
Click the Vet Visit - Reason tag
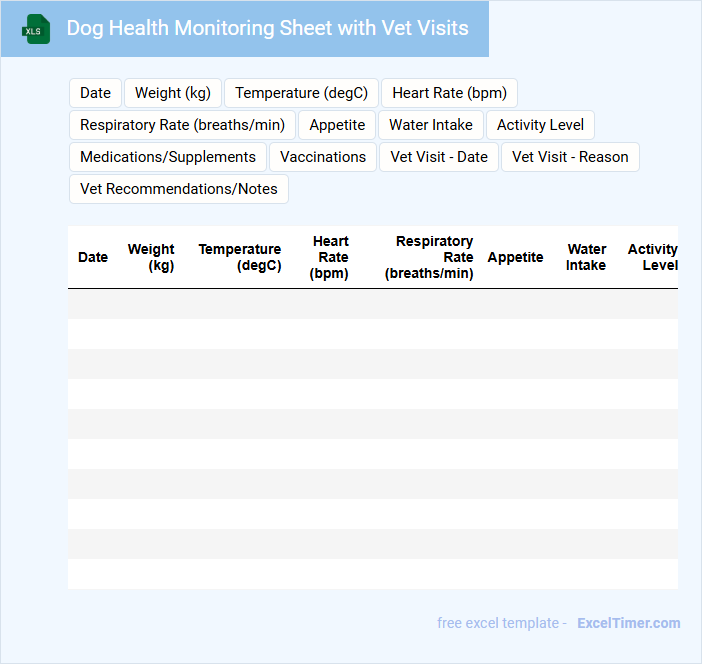coord(570,157)
